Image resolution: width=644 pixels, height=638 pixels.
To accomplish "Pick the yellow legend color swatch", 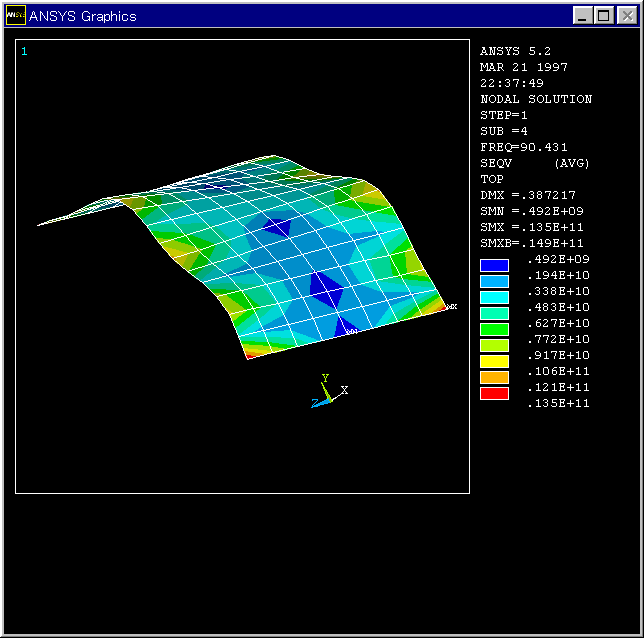I will pyautogui.click(x=494, y=362).
